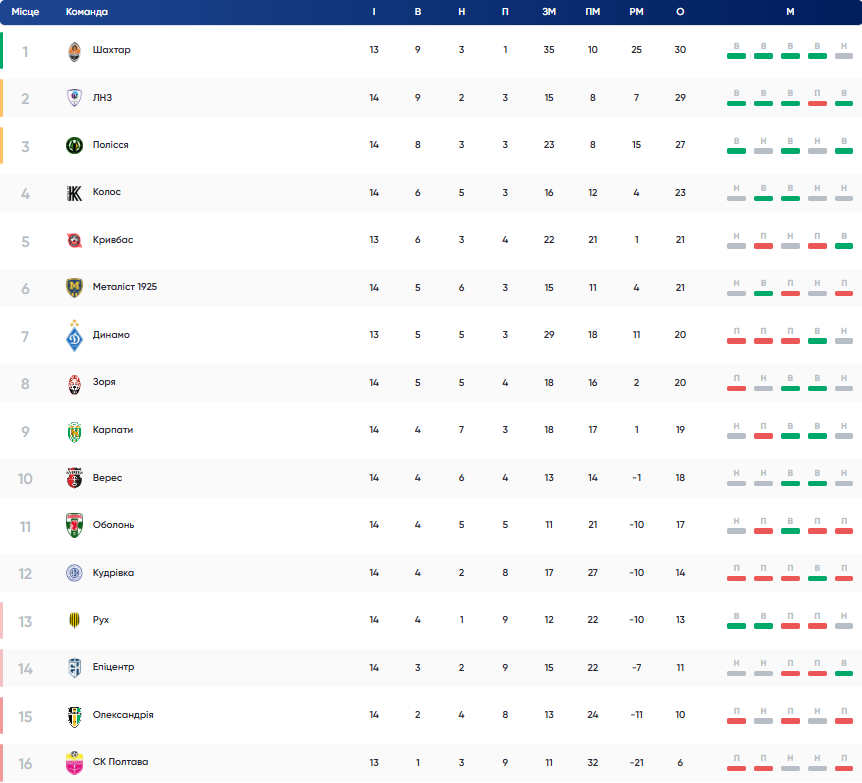Click the ЛНЗ team crest
Image resolution: width=862 pixels, height=783 pixels.
74,98
